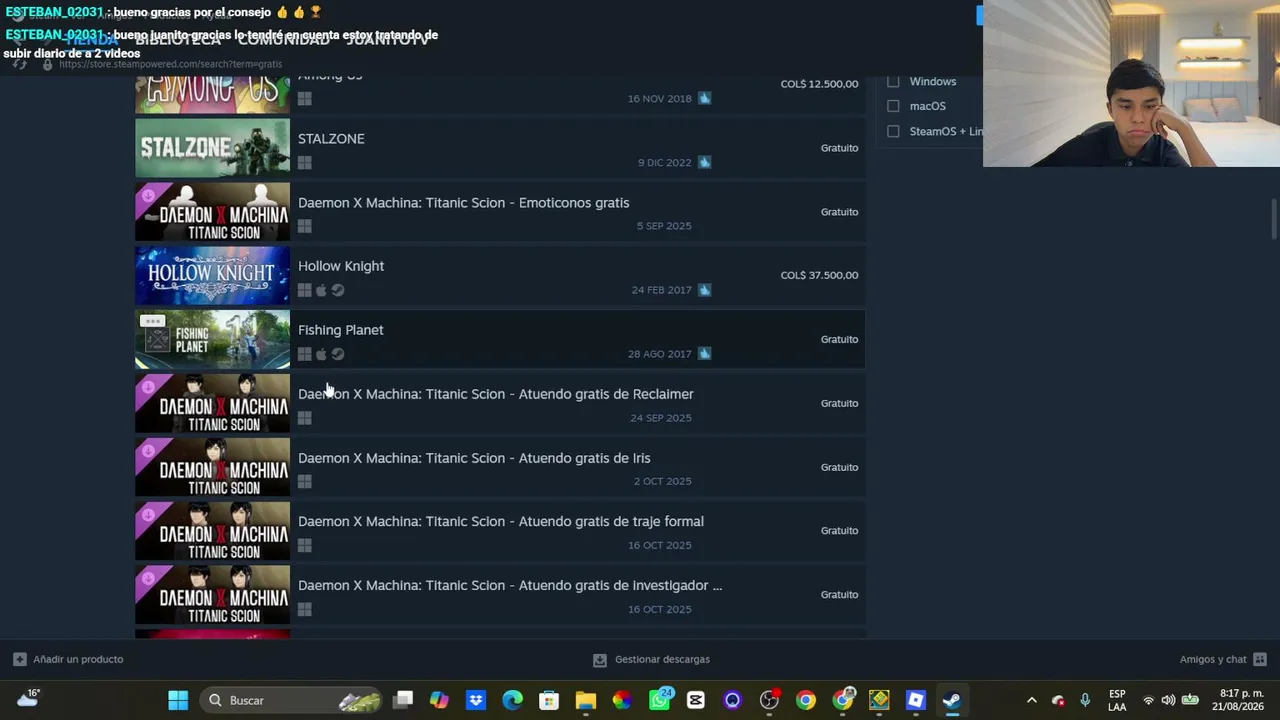Click the Windows icon under Atuendo gratis de Iris
This screenshot has height=720, width=1280.
pyautogui.click(x=305, y=481)
